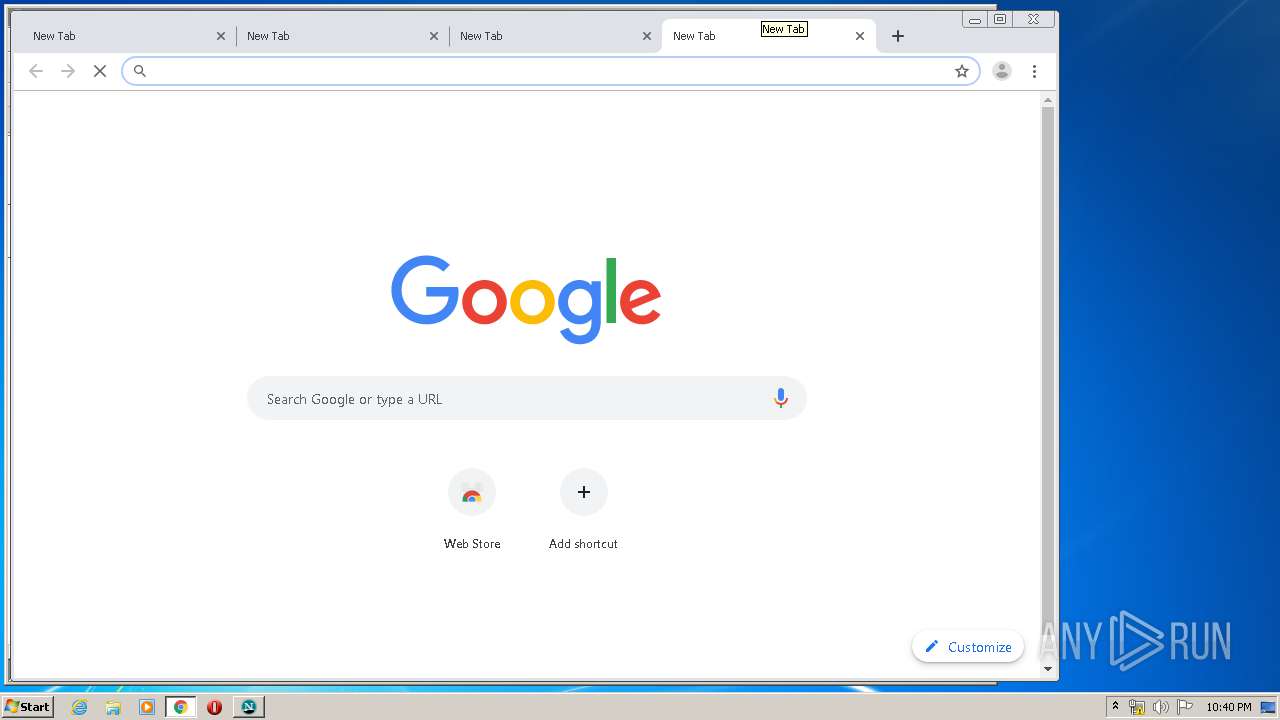Click the Web Store label text
Image resolution: width=1280 pixels, height=720 pixels.
(472, 544)
